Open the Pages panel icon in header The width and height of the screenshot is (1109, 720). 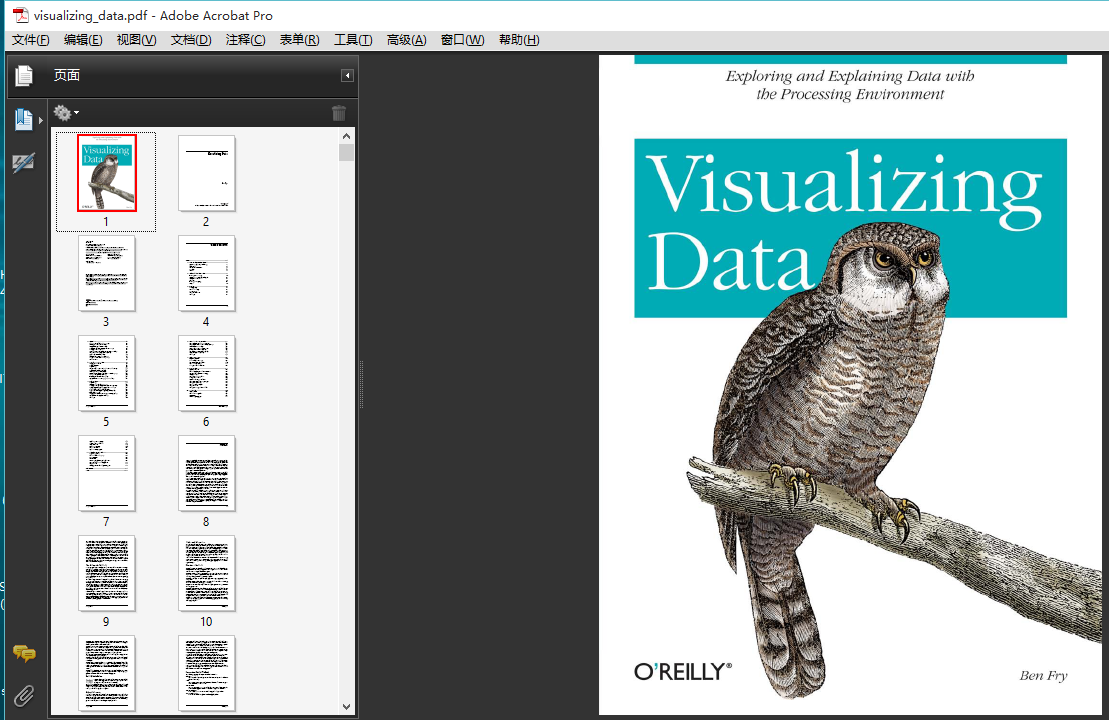click(24, 76)
